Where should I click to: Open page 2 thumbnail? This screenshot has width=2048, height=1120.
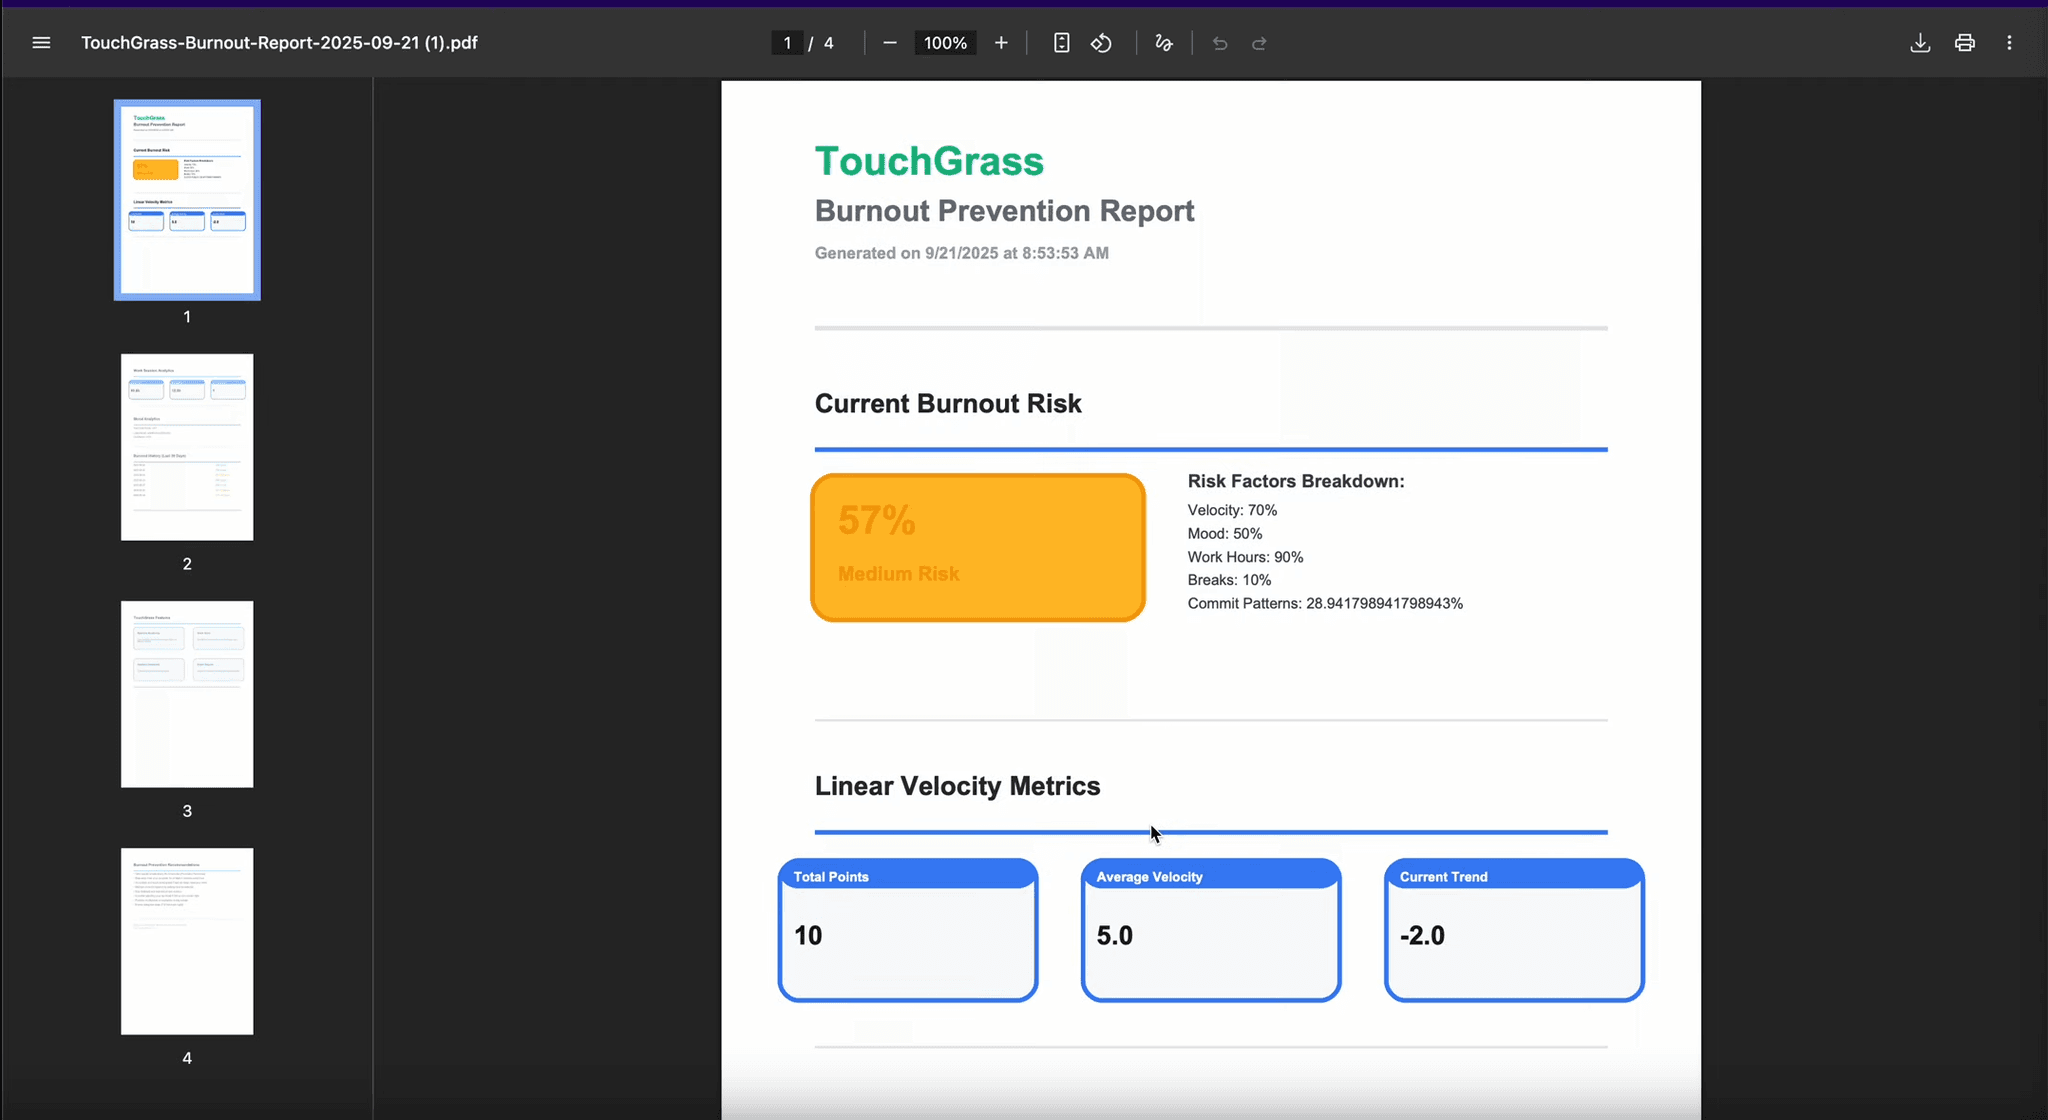[187, 447]
